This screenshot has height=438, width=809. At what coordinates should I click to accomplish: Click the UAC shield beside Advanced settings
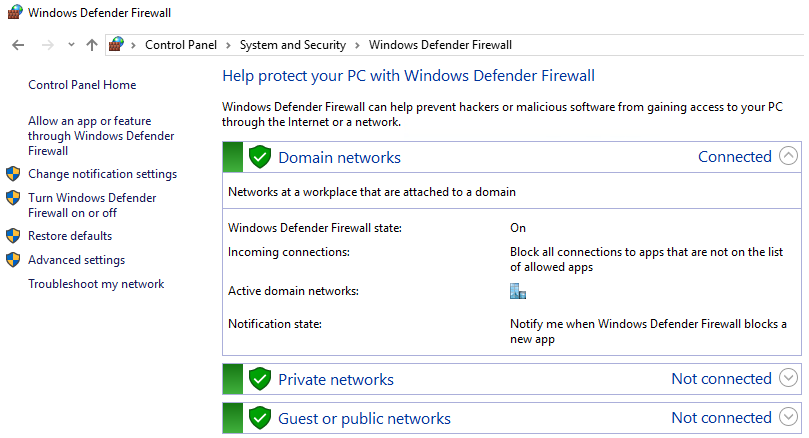click(13, 260)
